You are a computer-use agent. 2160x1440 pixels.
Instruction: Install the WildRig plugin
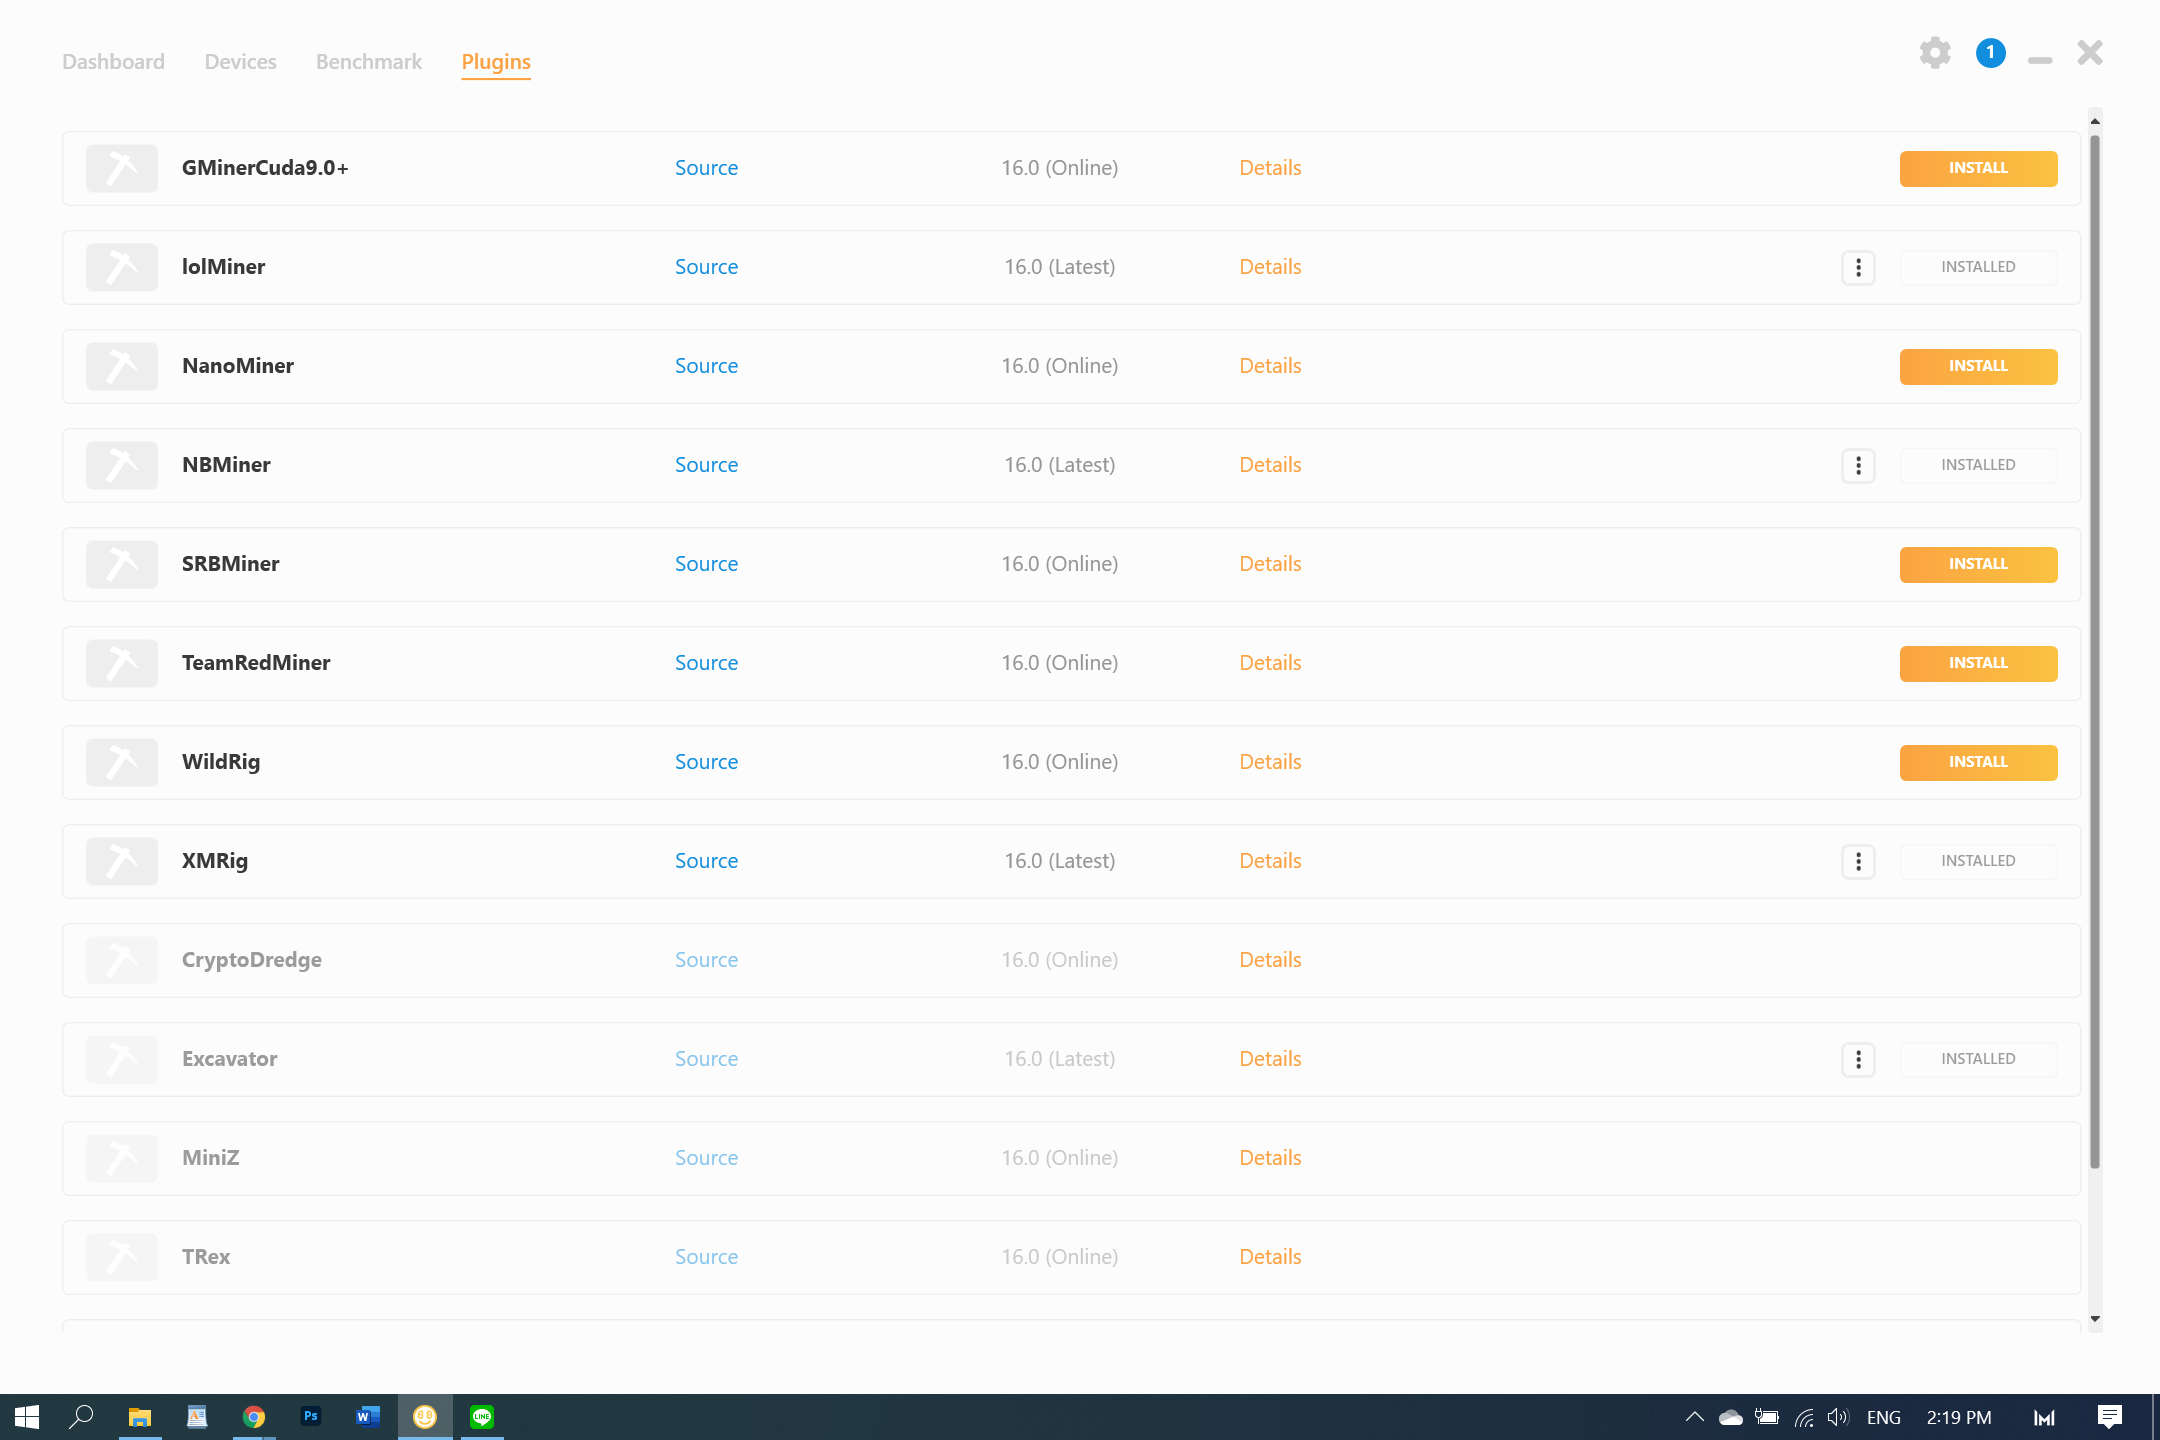point(1978,762)
